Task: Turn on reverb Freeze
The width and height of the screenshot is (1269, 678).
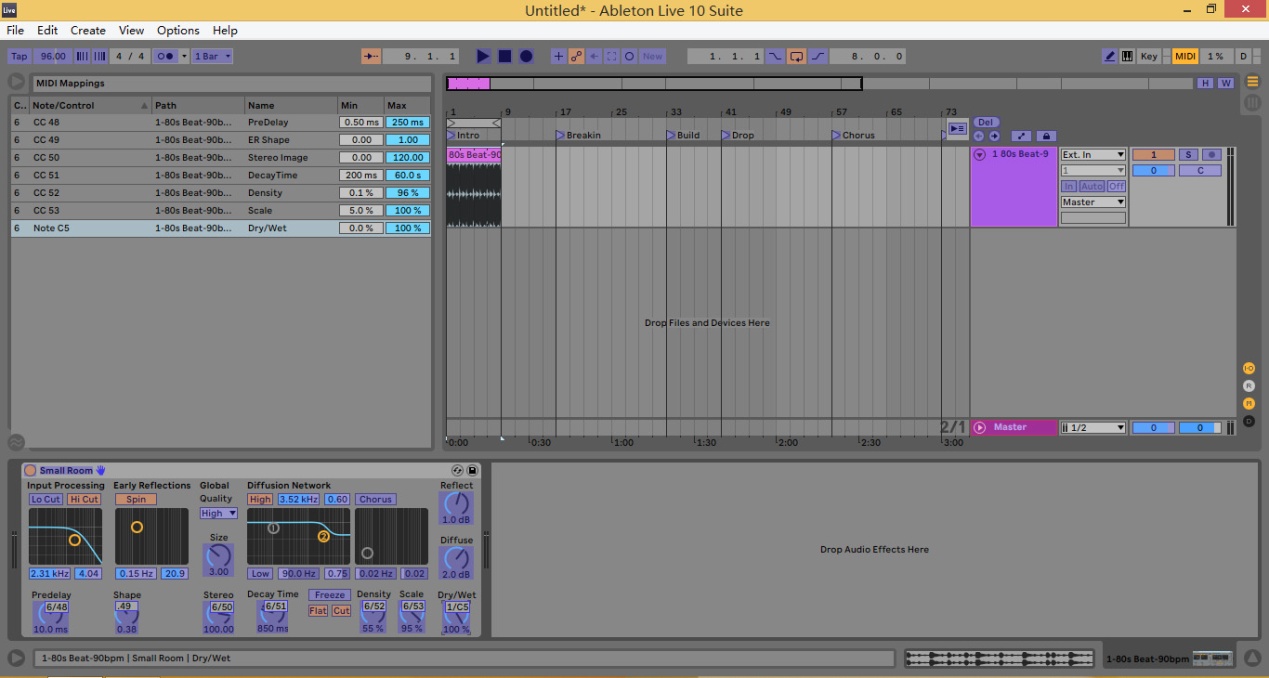Action: pos(329,595)
